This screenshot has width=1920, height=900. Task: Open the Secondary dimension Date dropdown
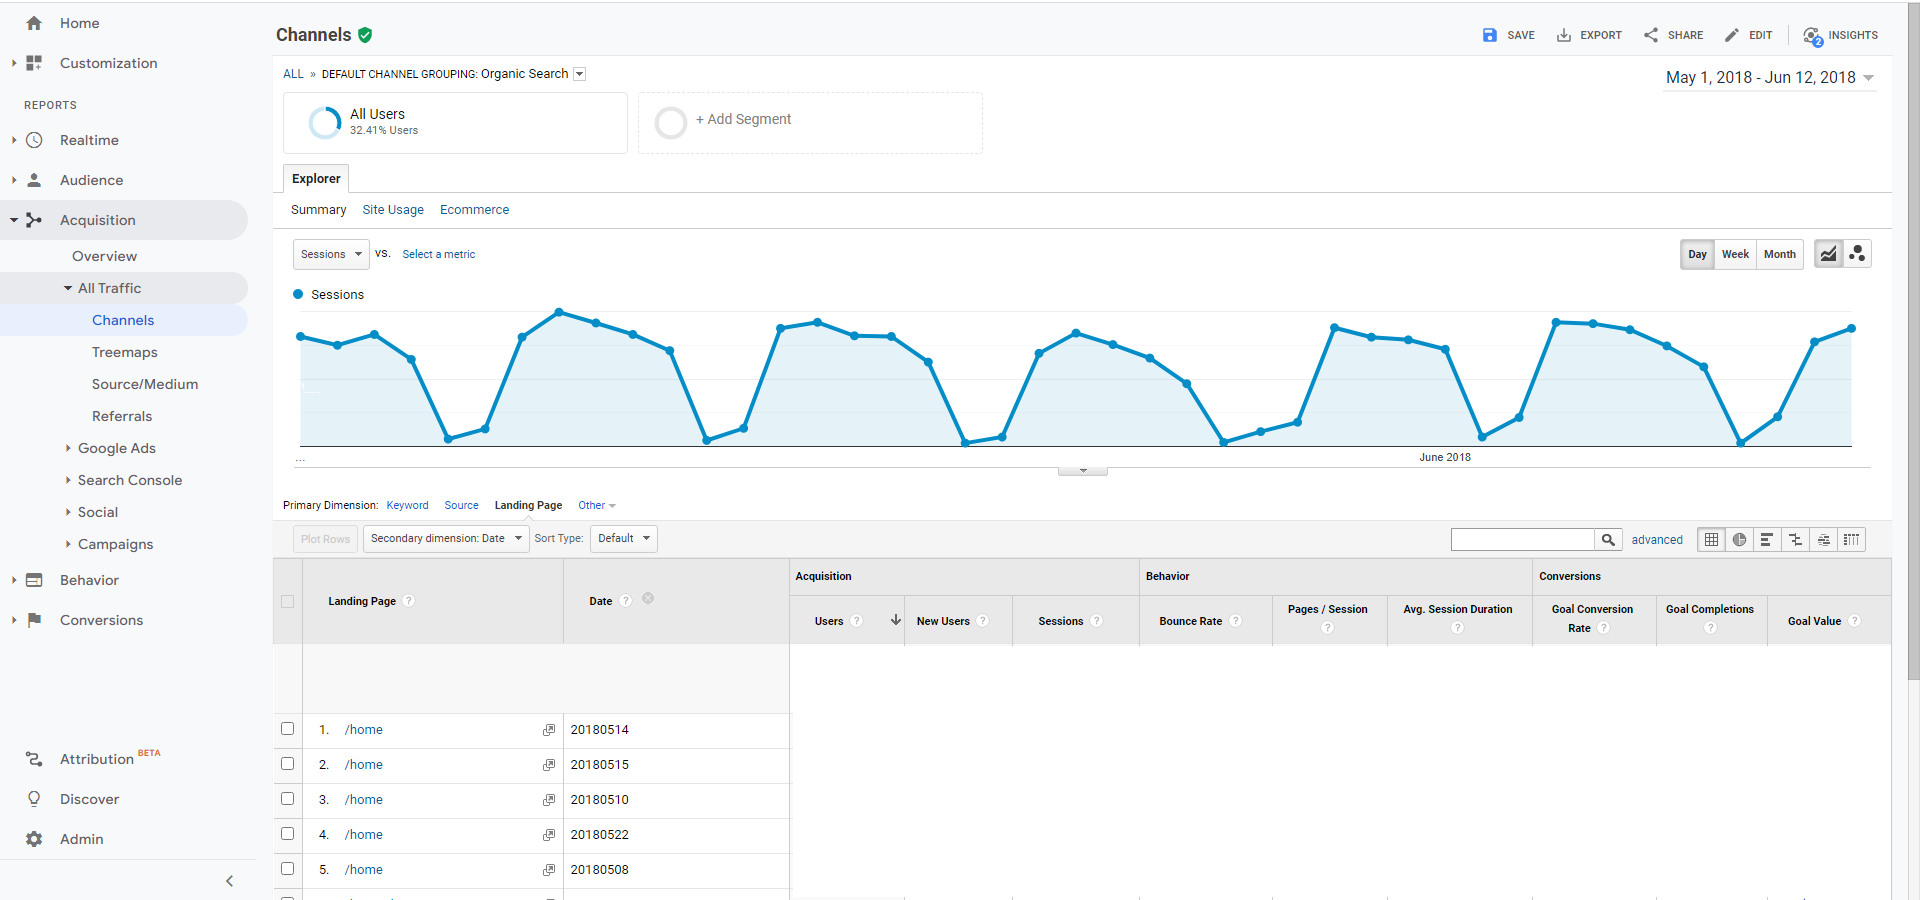coord(446,539)
